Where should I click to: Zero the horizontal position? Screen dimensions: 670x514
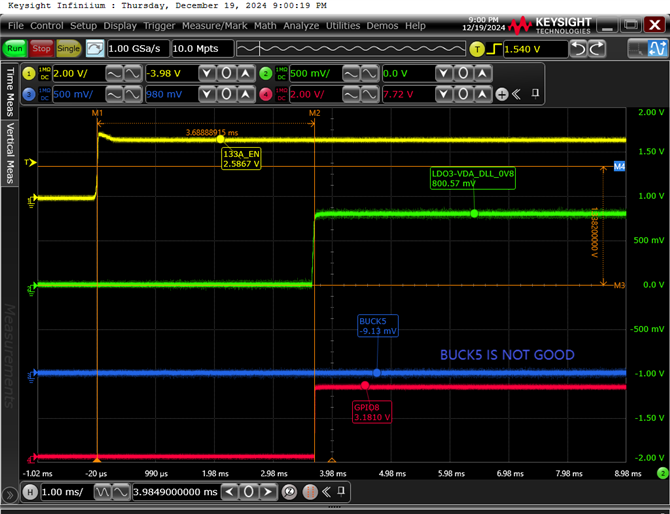[249, 492]
